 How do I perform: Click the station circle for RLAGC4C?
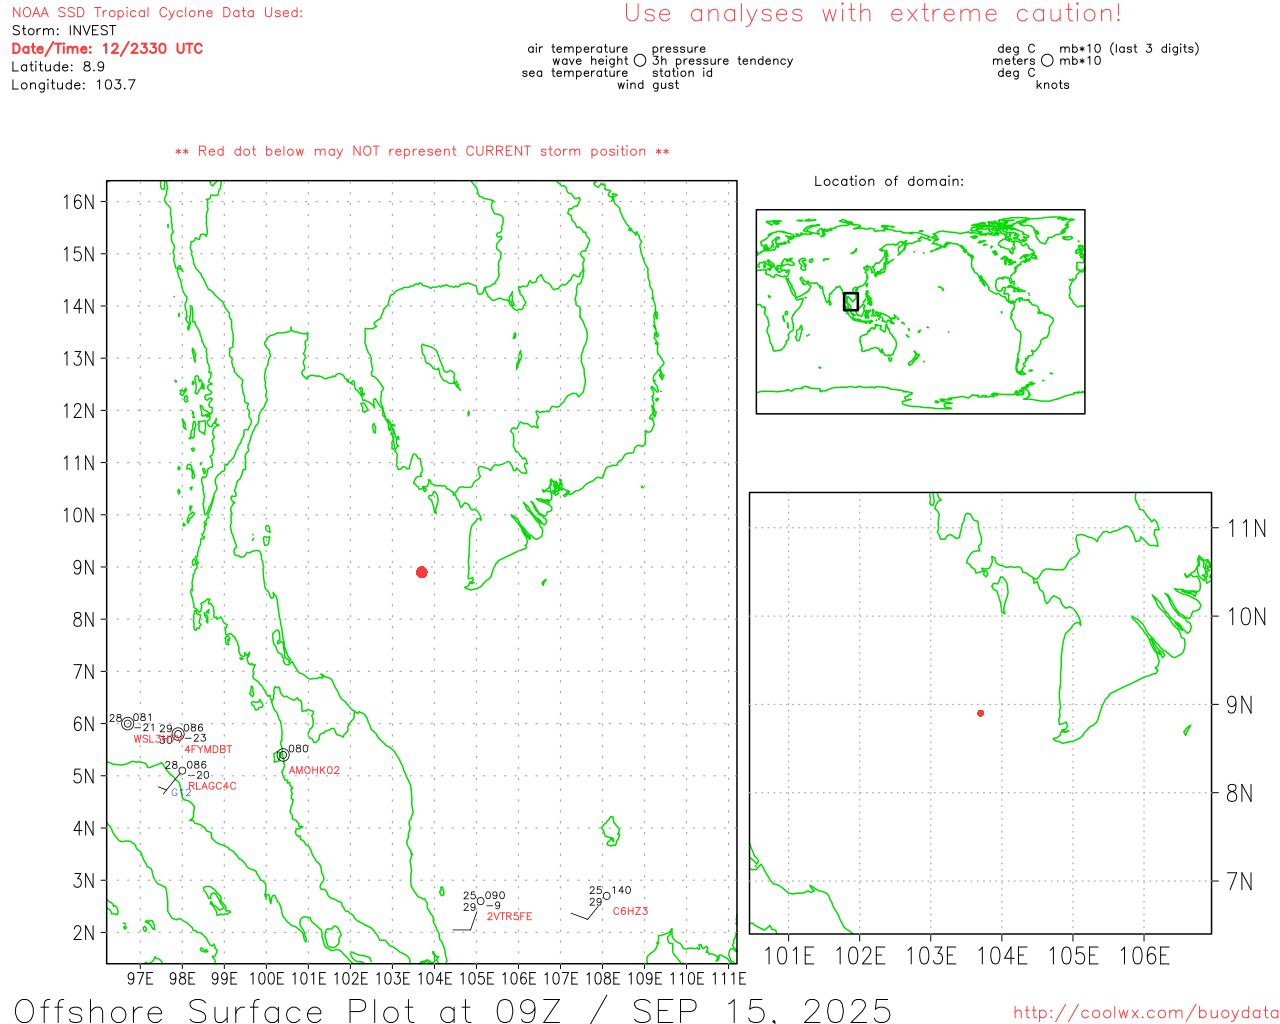[181, 770]
